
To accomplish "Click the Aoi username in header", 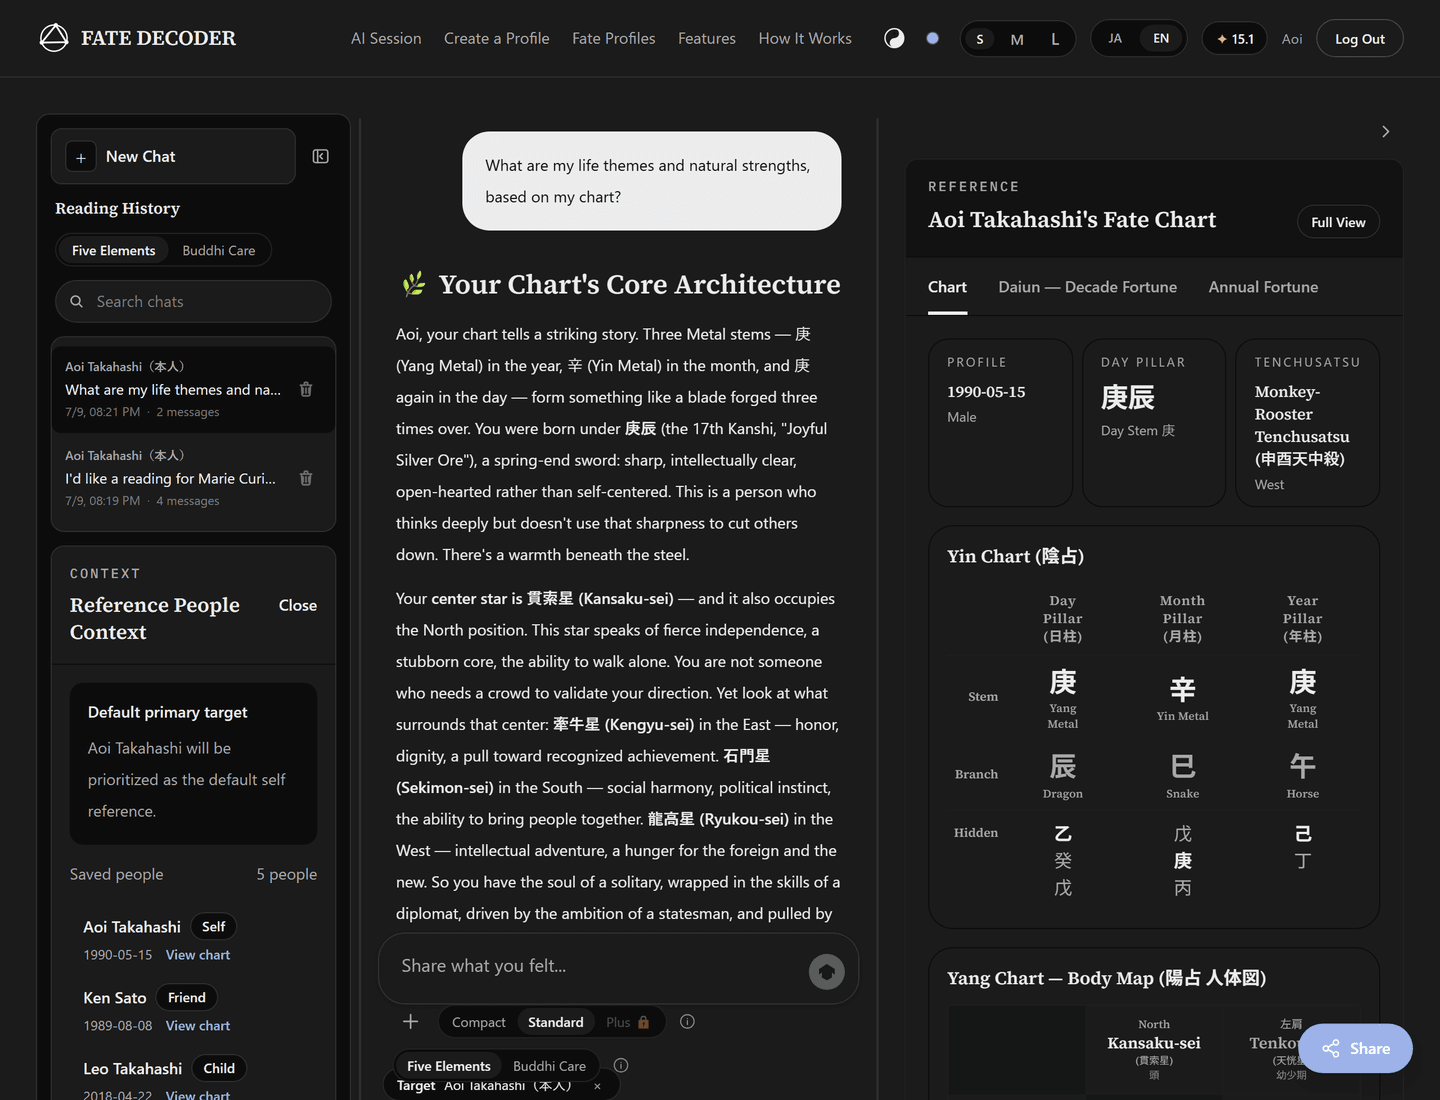I will coord(1292,39).
